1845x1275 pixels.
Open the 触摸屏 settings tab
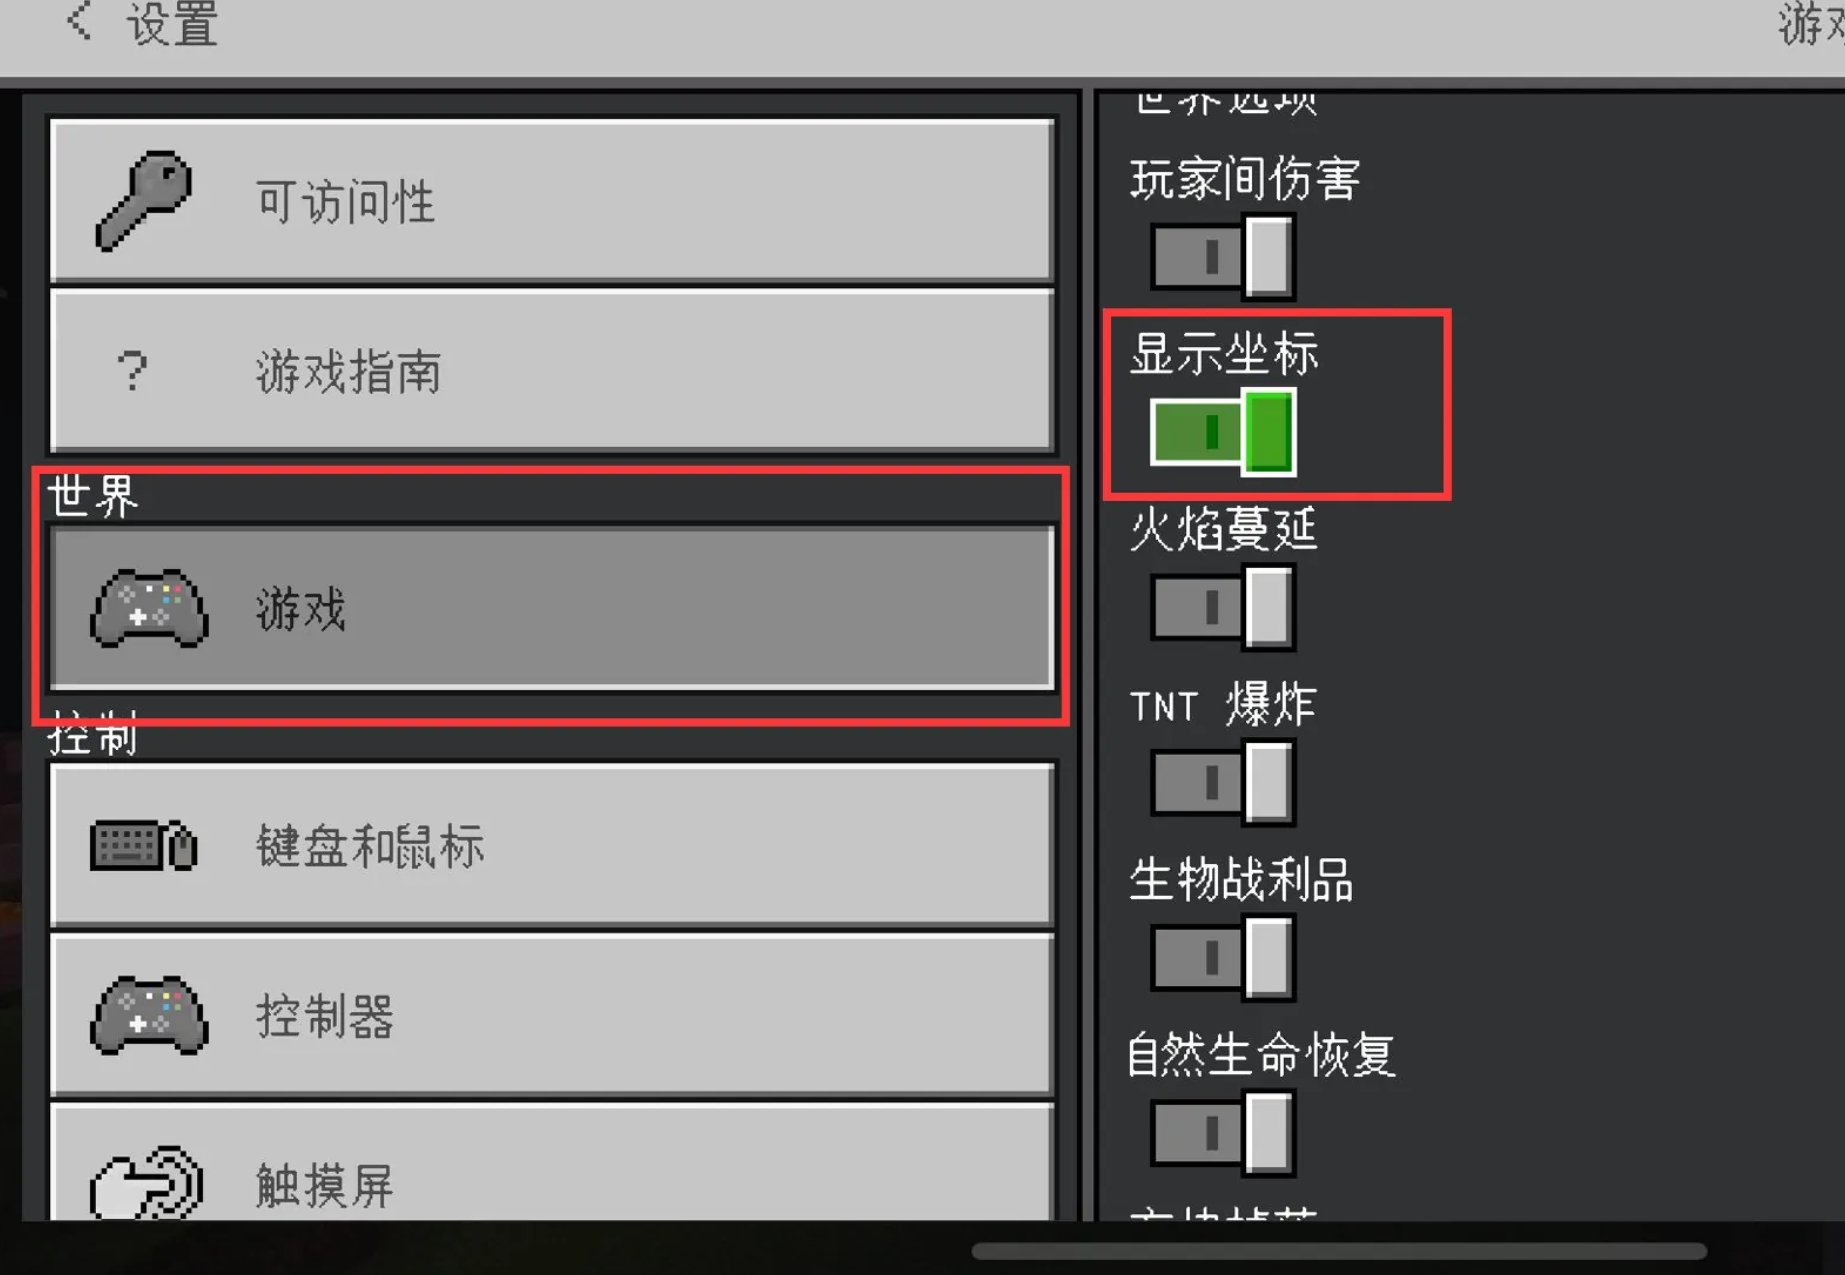pos(552,1162)
